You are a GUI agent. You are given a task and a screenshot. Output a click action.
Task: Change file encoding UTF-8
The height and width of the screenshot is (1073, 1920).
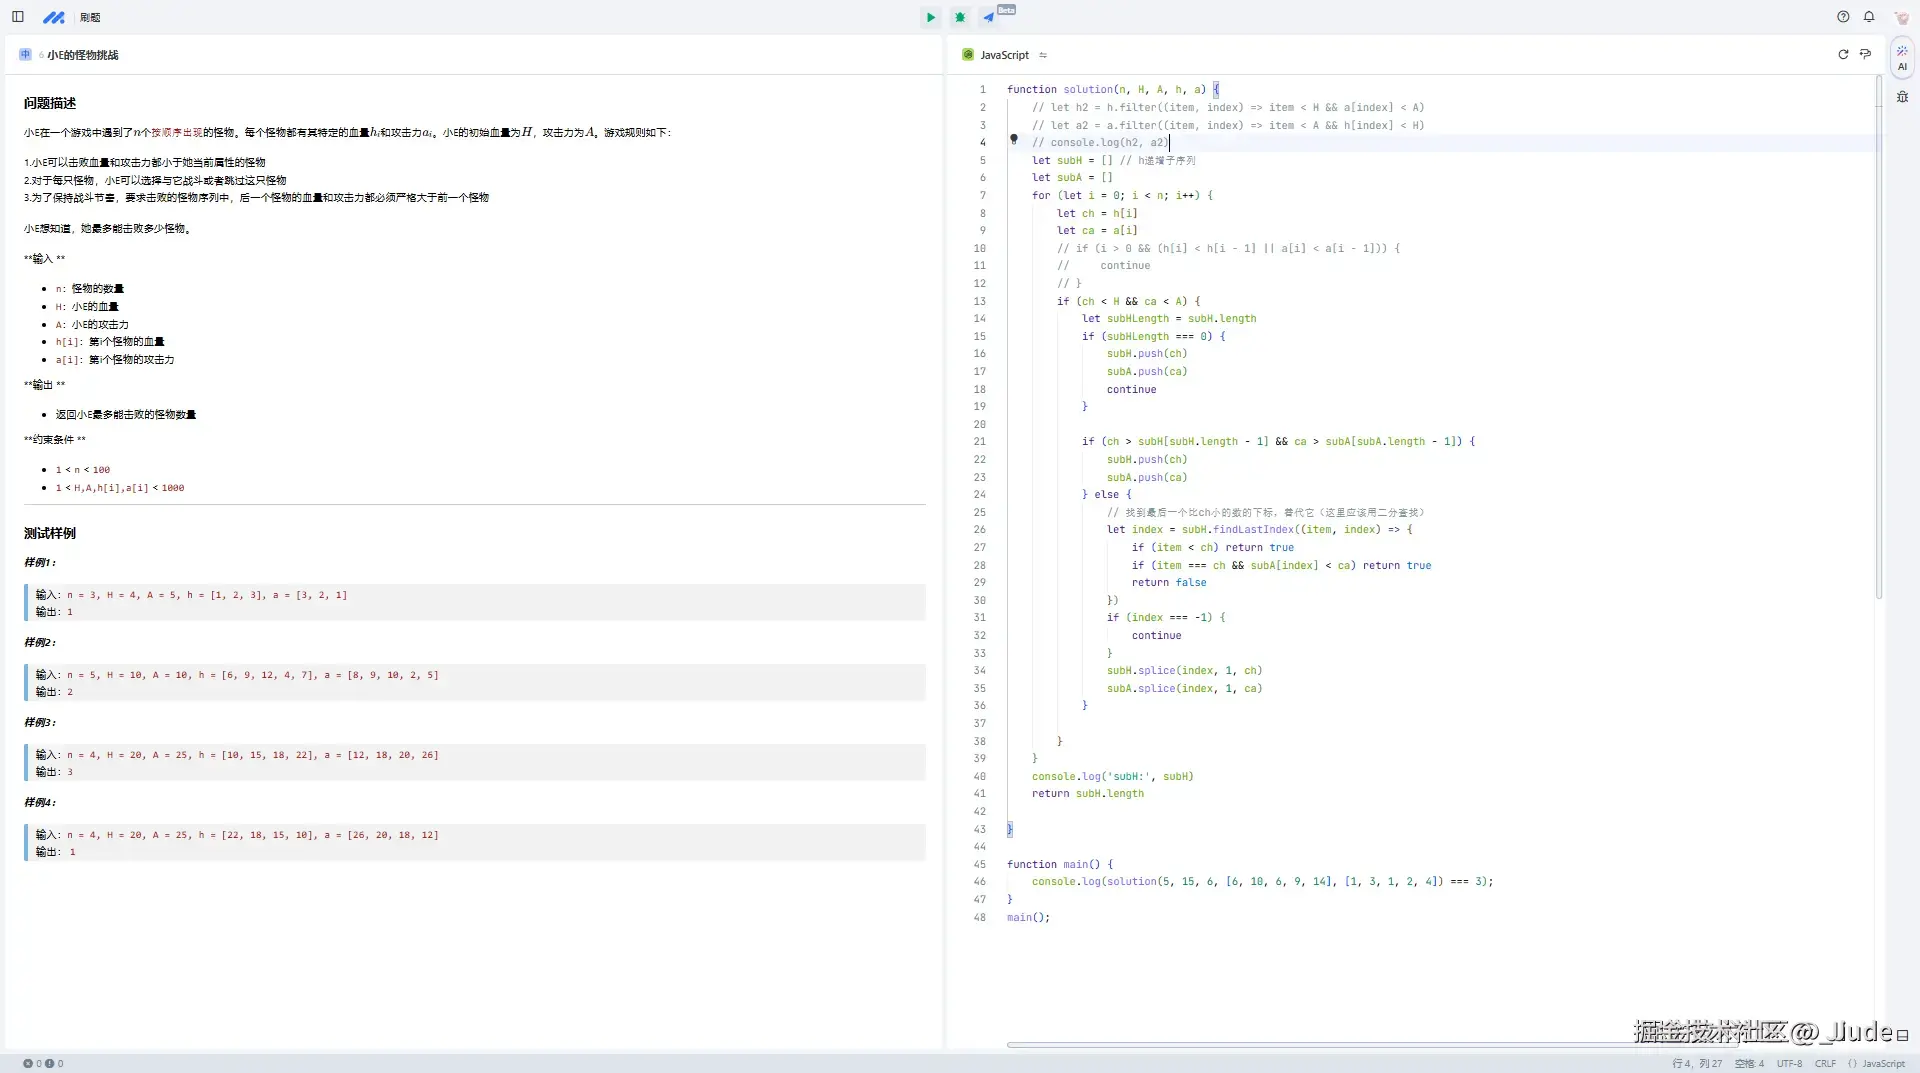1789,1063
